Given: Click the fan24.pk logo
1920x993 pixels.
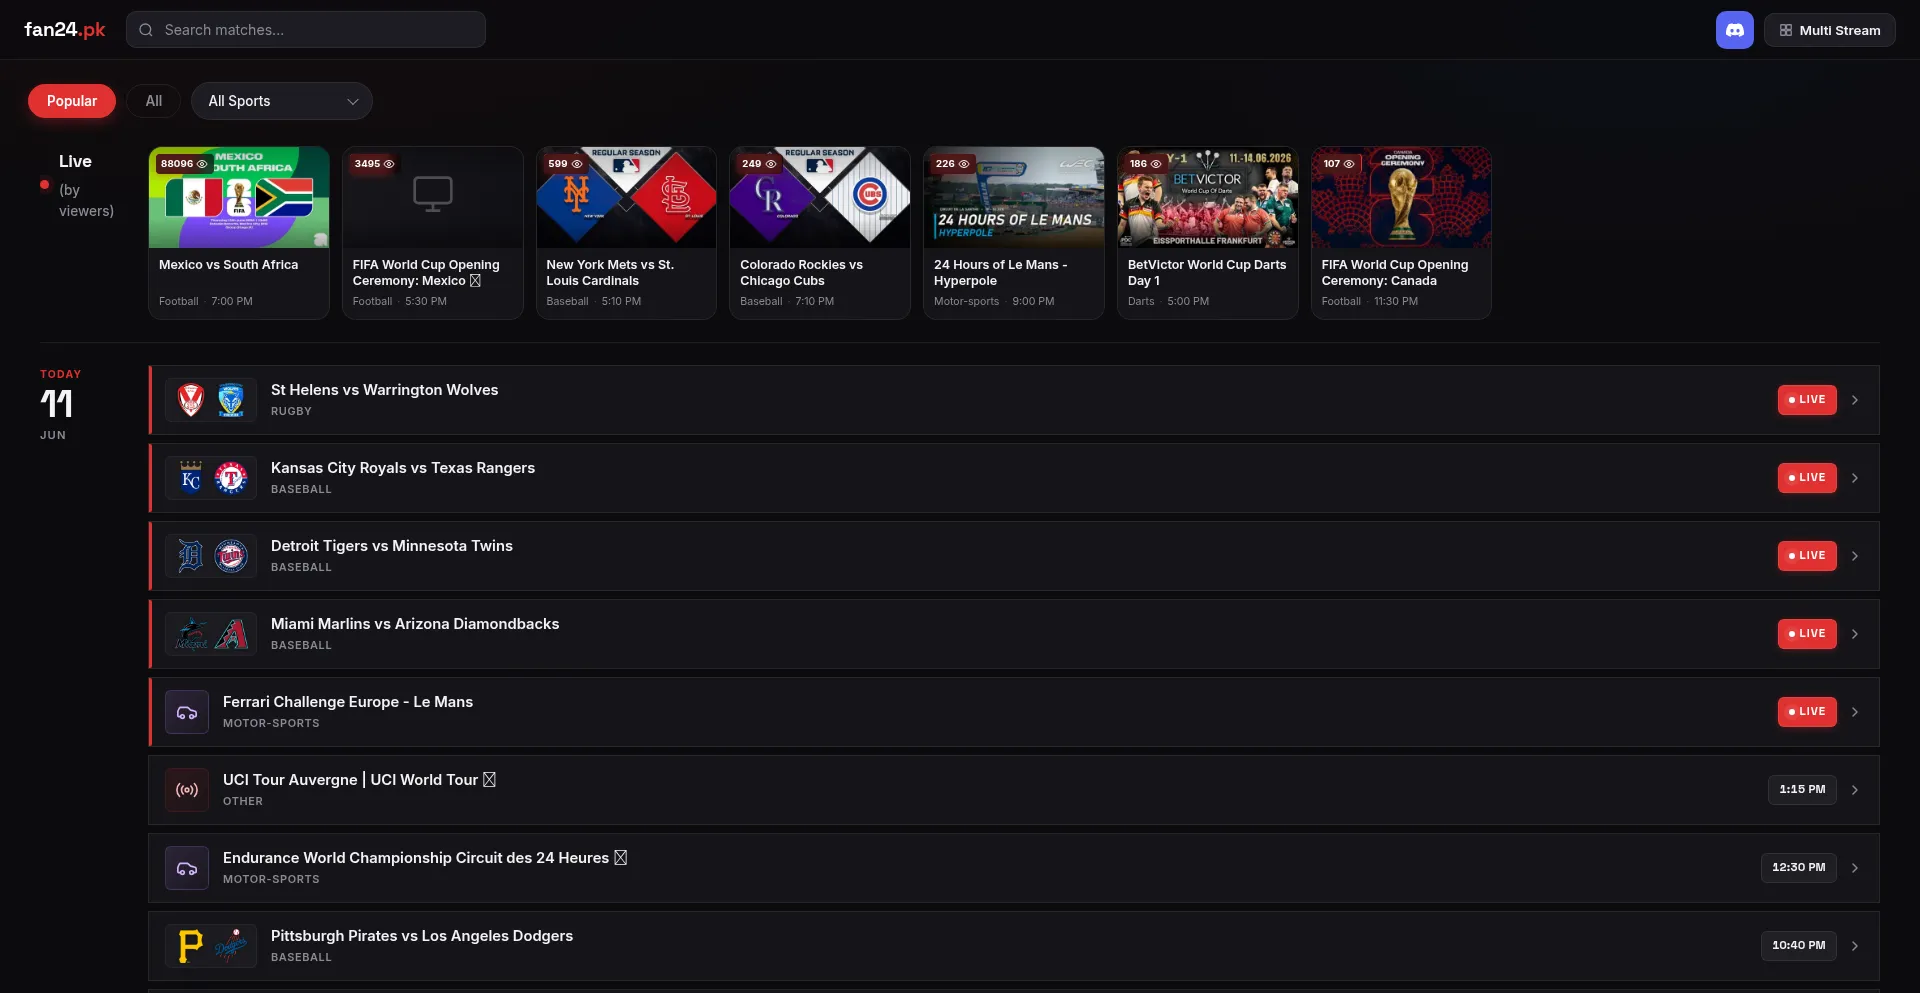Looking at the screenshot, I should (x=65, y=30).
